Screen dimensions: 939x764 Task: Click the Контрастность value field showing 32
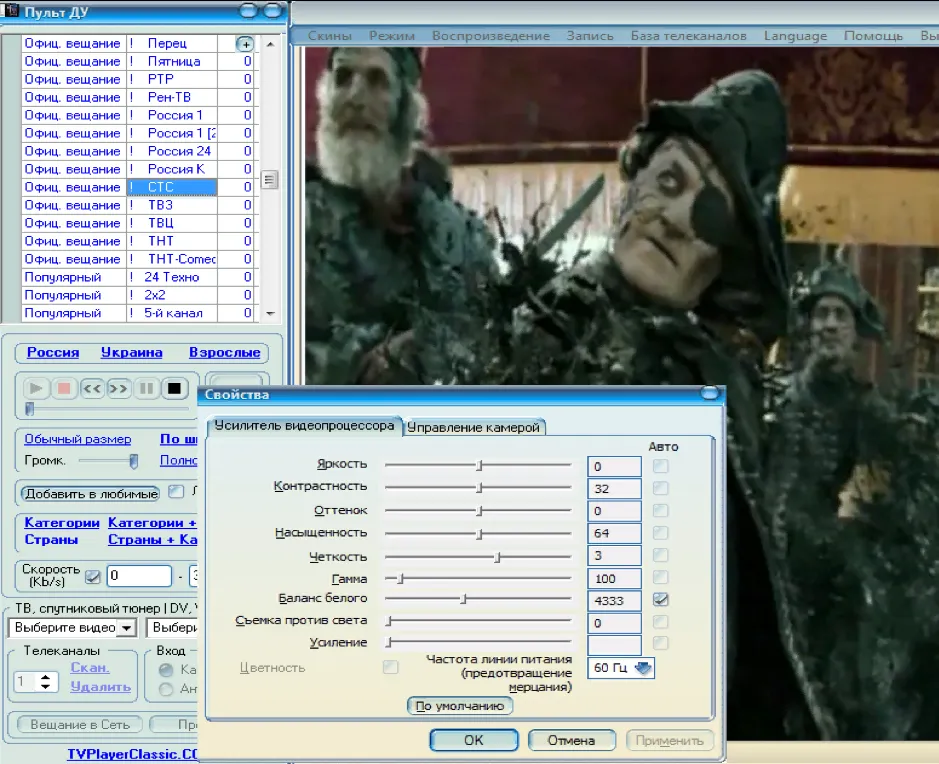tap(614, 489)
